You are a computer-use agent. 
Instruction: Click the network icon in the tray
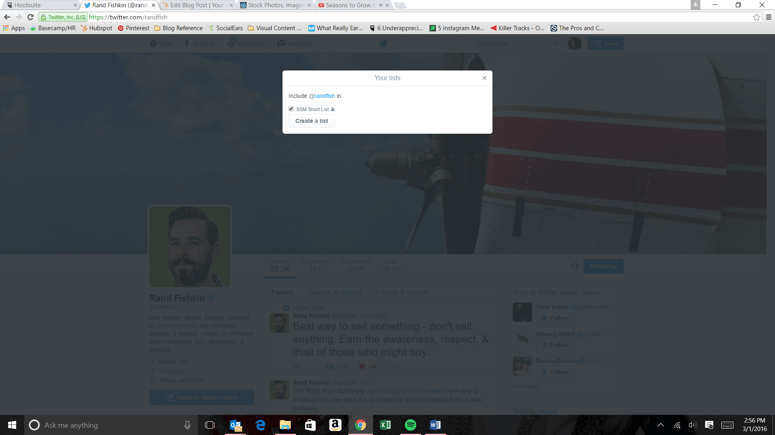click(x=677, y=425)
